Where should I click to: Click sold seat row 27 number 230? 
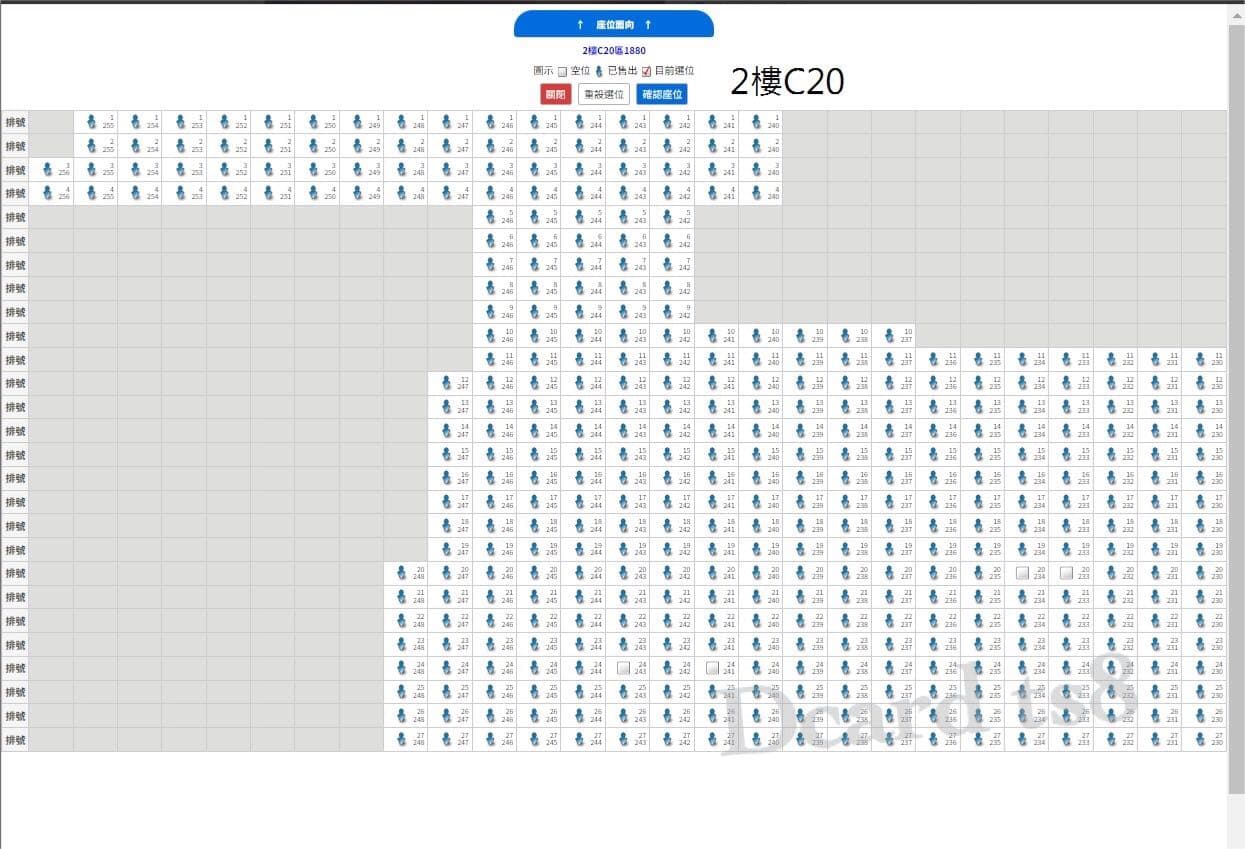click(x=1201, y=740)
